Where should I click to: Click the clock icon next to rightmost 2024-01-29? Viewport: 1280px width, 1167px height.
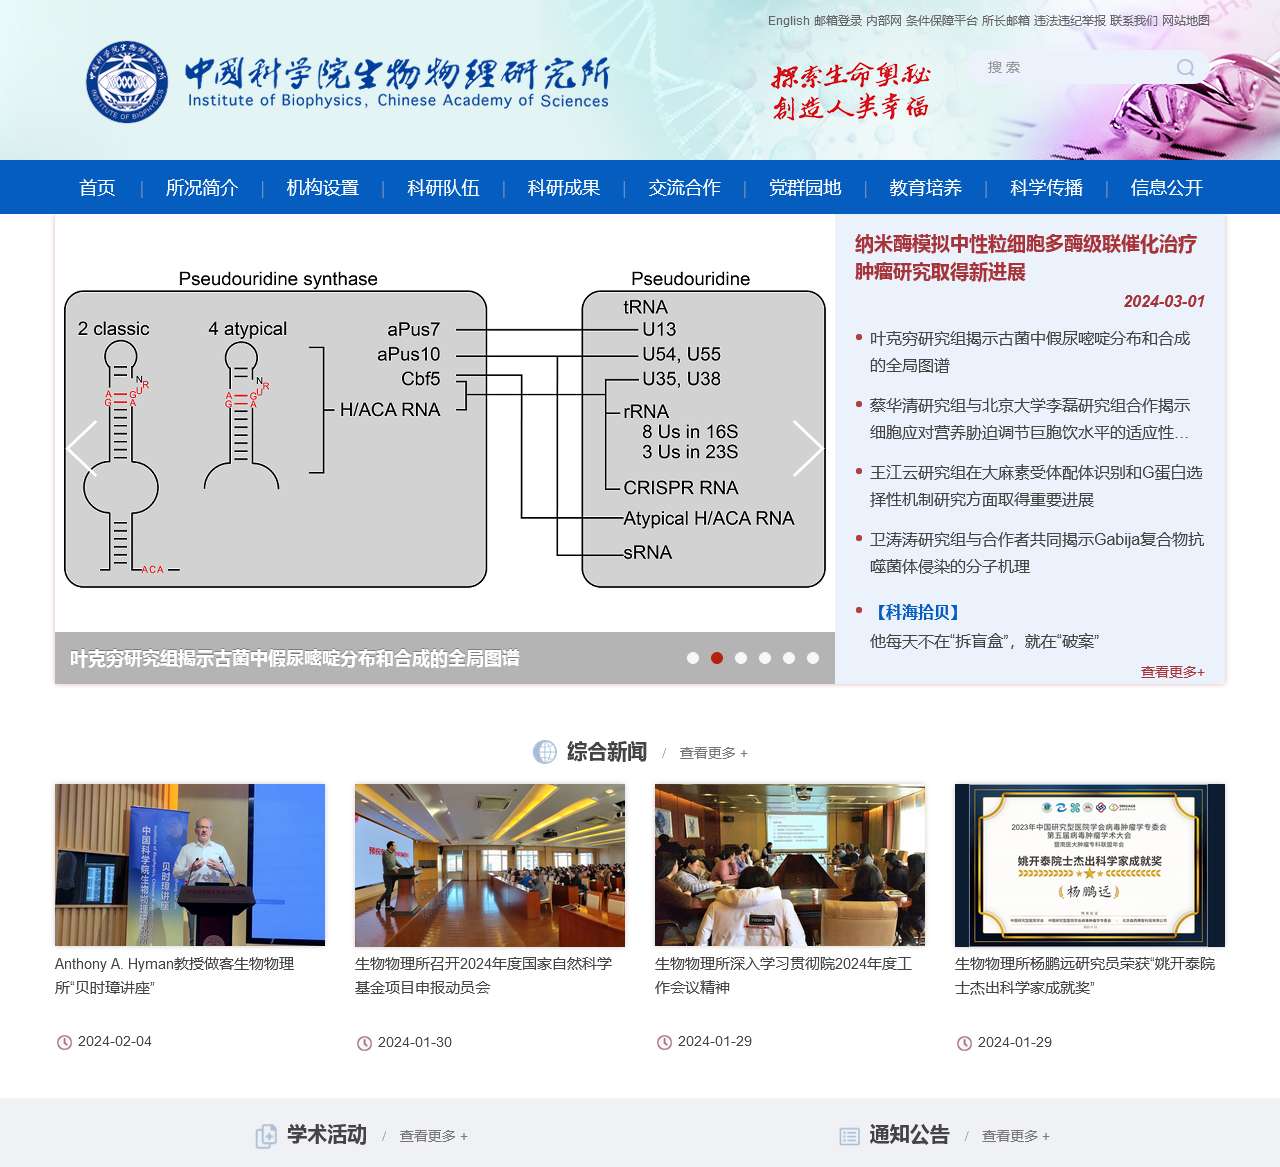click(x=963, y=1042)
